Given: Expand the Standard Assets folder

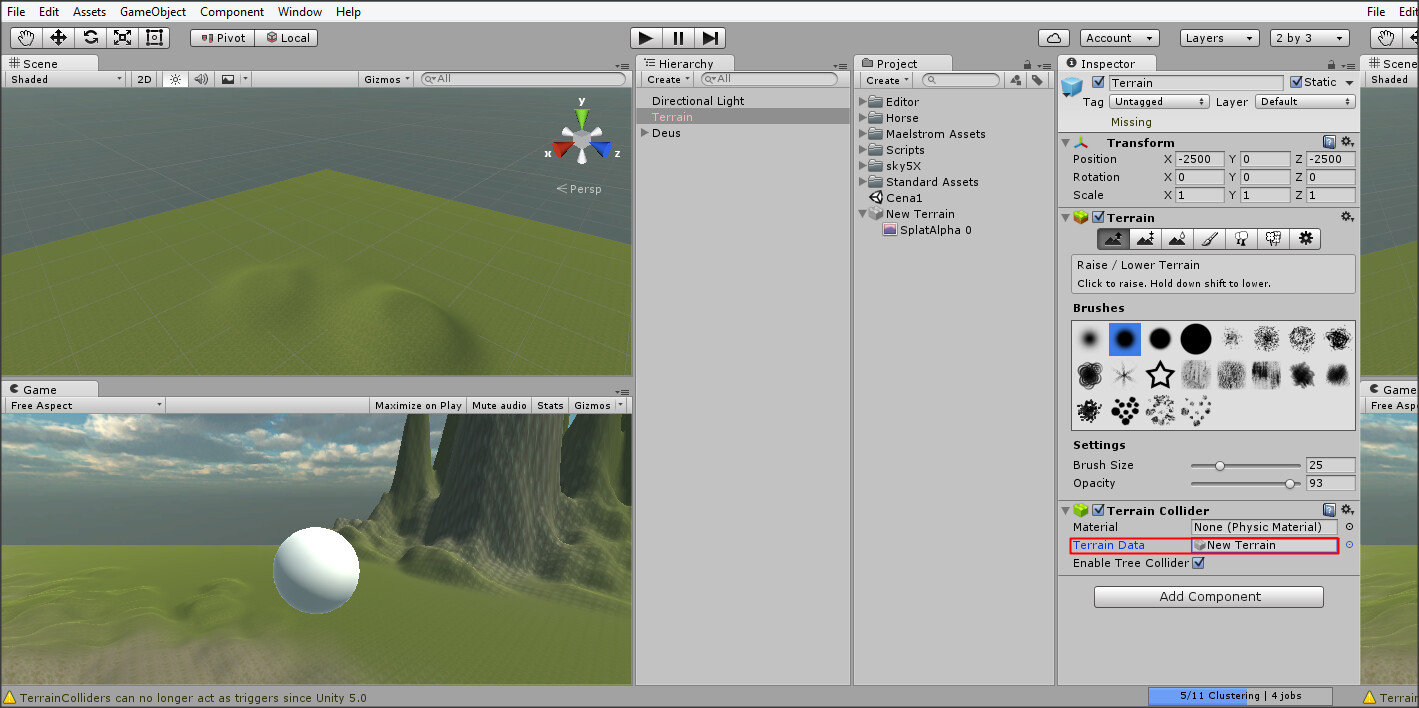Looking at the screenshot, I should point(862,181).
